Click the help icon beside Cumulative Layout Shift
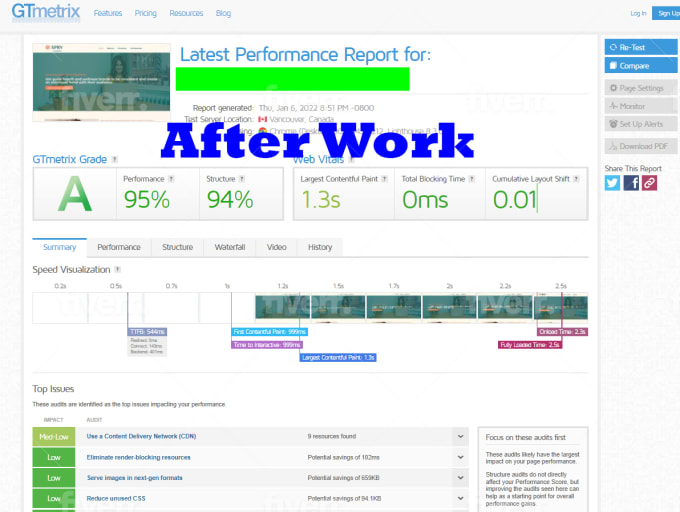Image resolution: width=680 pixels, height=512 pixels. pos(576,179)
